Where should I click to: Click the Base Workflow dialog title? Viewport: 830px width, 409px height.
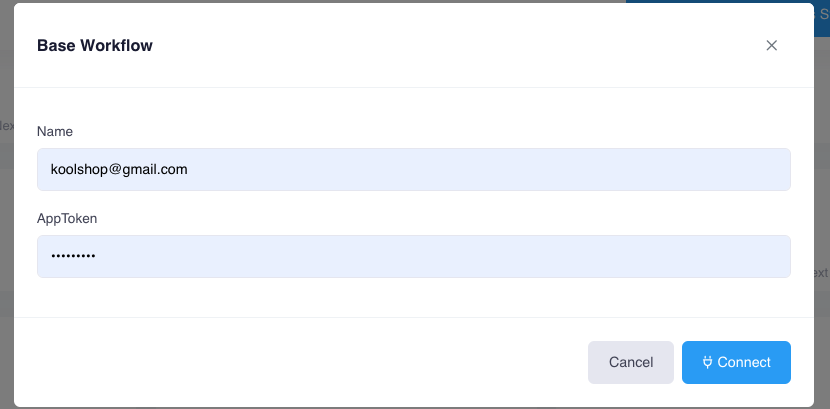tap(95, 45)
